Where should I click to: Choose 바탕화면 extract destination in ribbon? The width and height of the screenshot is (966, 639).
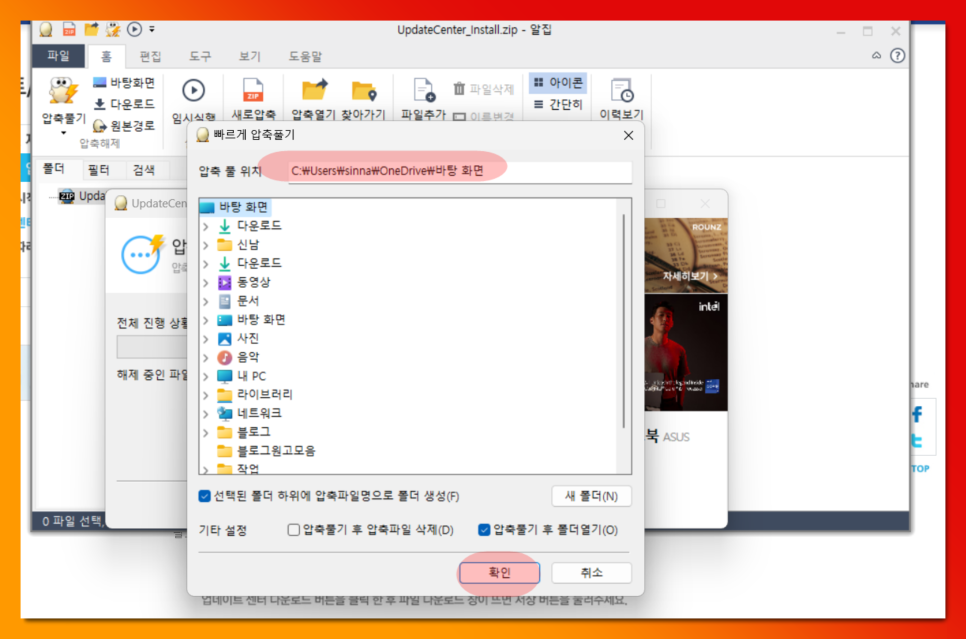[x=124, y=83]
